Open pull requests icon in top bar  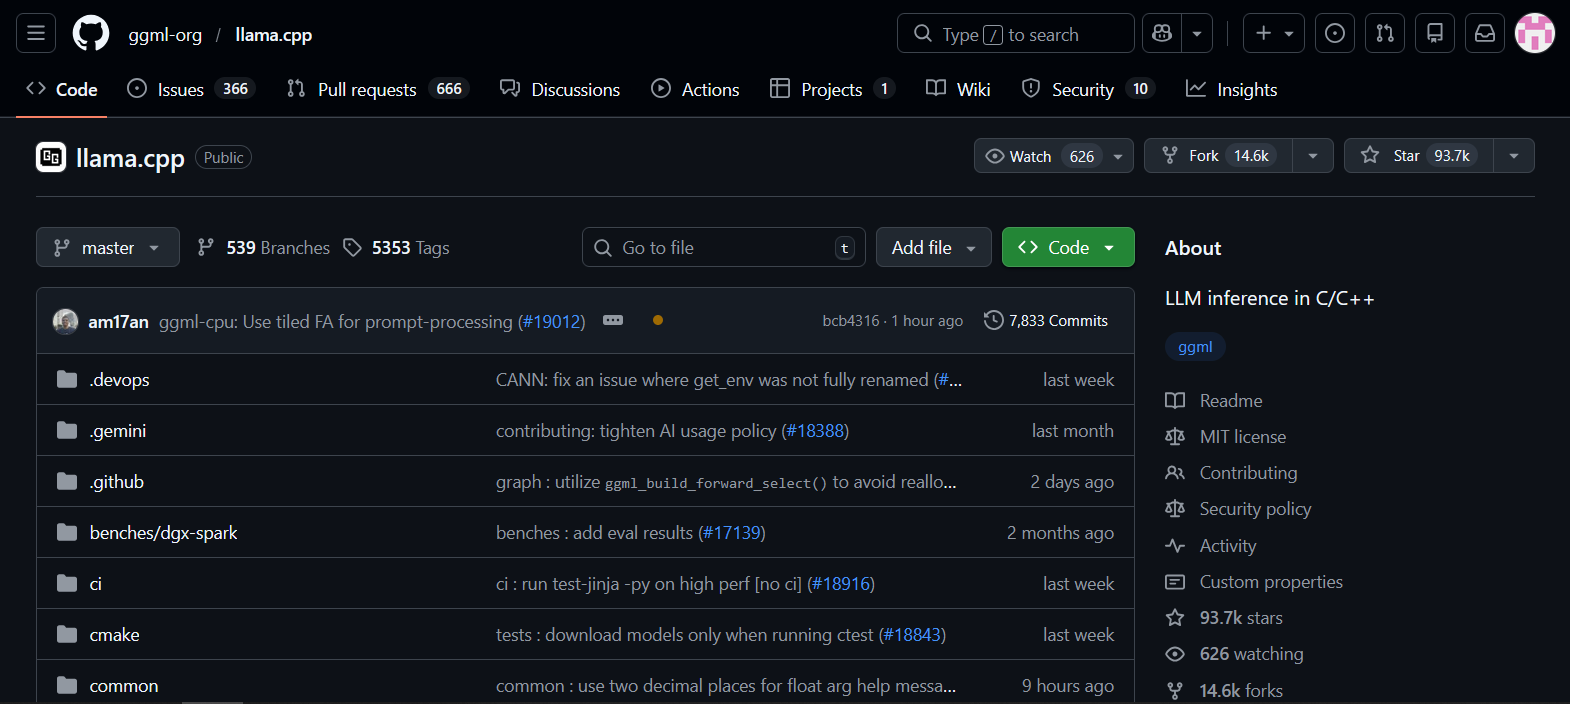(x=1385, y=33)
